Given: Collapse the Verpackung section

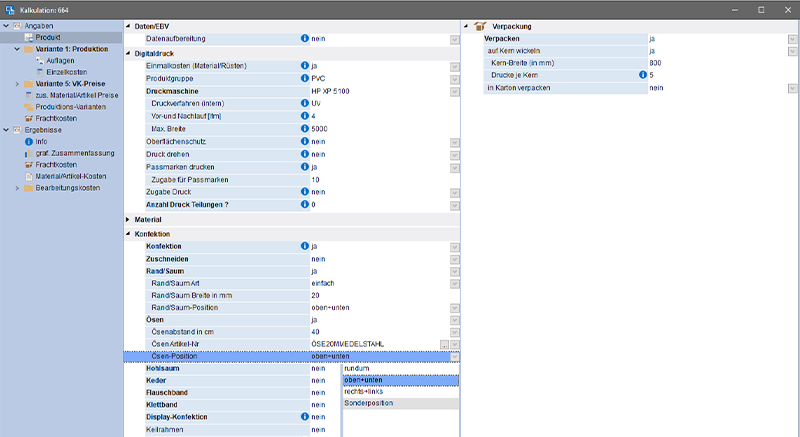Looking at the screenshot, I should (466, 26).
